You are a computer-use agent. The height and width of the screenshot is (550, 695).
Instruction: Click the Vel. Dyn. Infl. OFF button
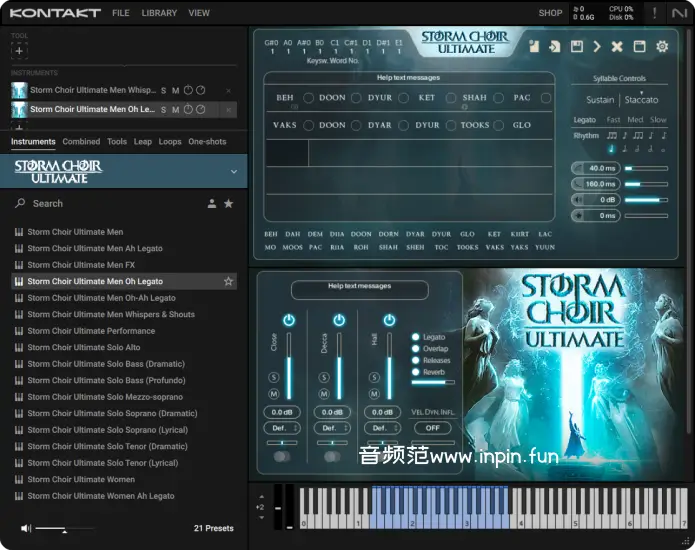tap(432, 428)
